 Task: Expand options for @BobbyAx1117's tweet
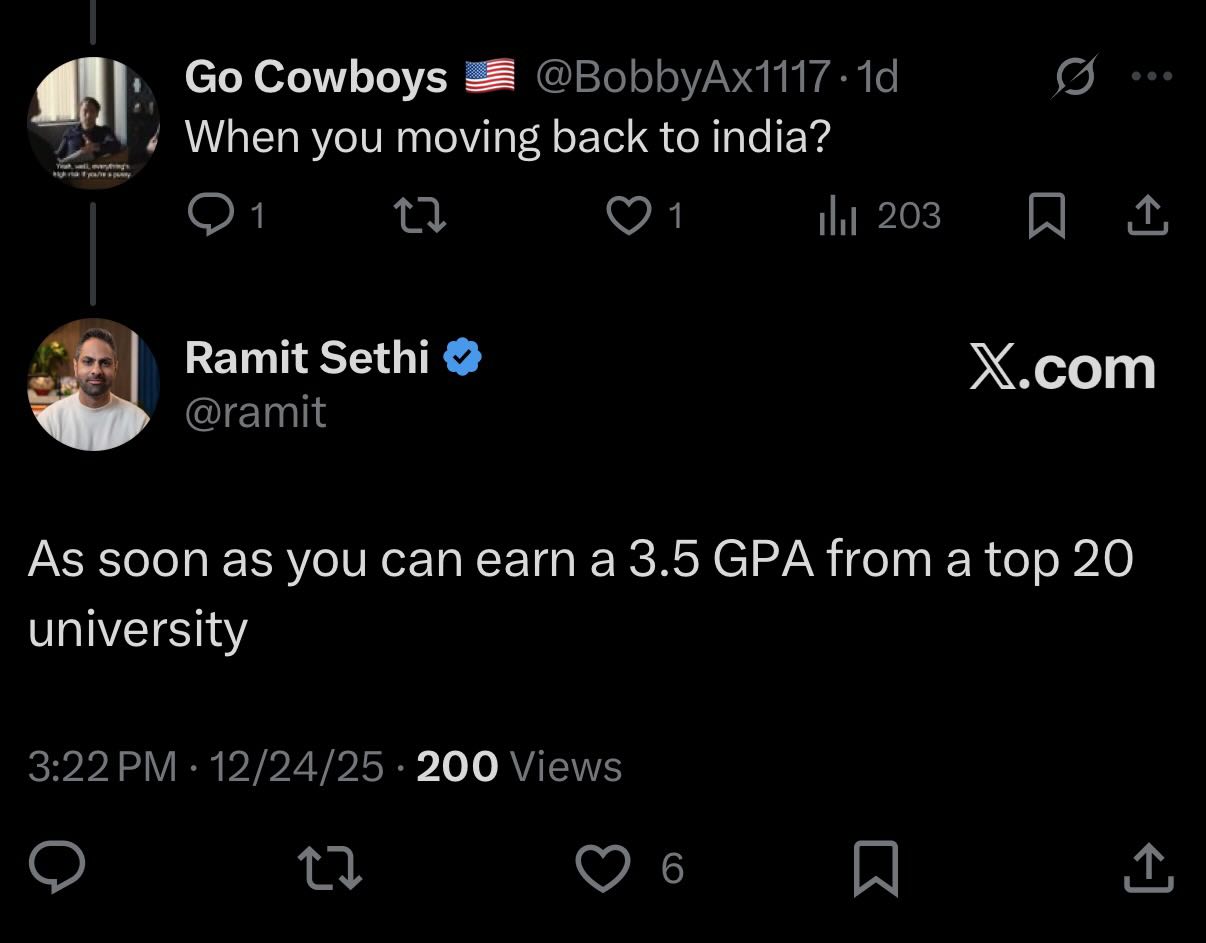[1152, 75]
